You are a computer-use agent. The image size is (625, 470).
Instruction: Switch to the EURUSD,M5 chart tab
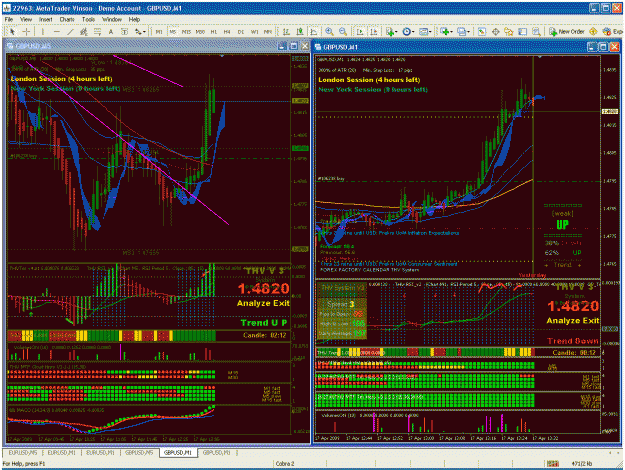pos(23,453)
